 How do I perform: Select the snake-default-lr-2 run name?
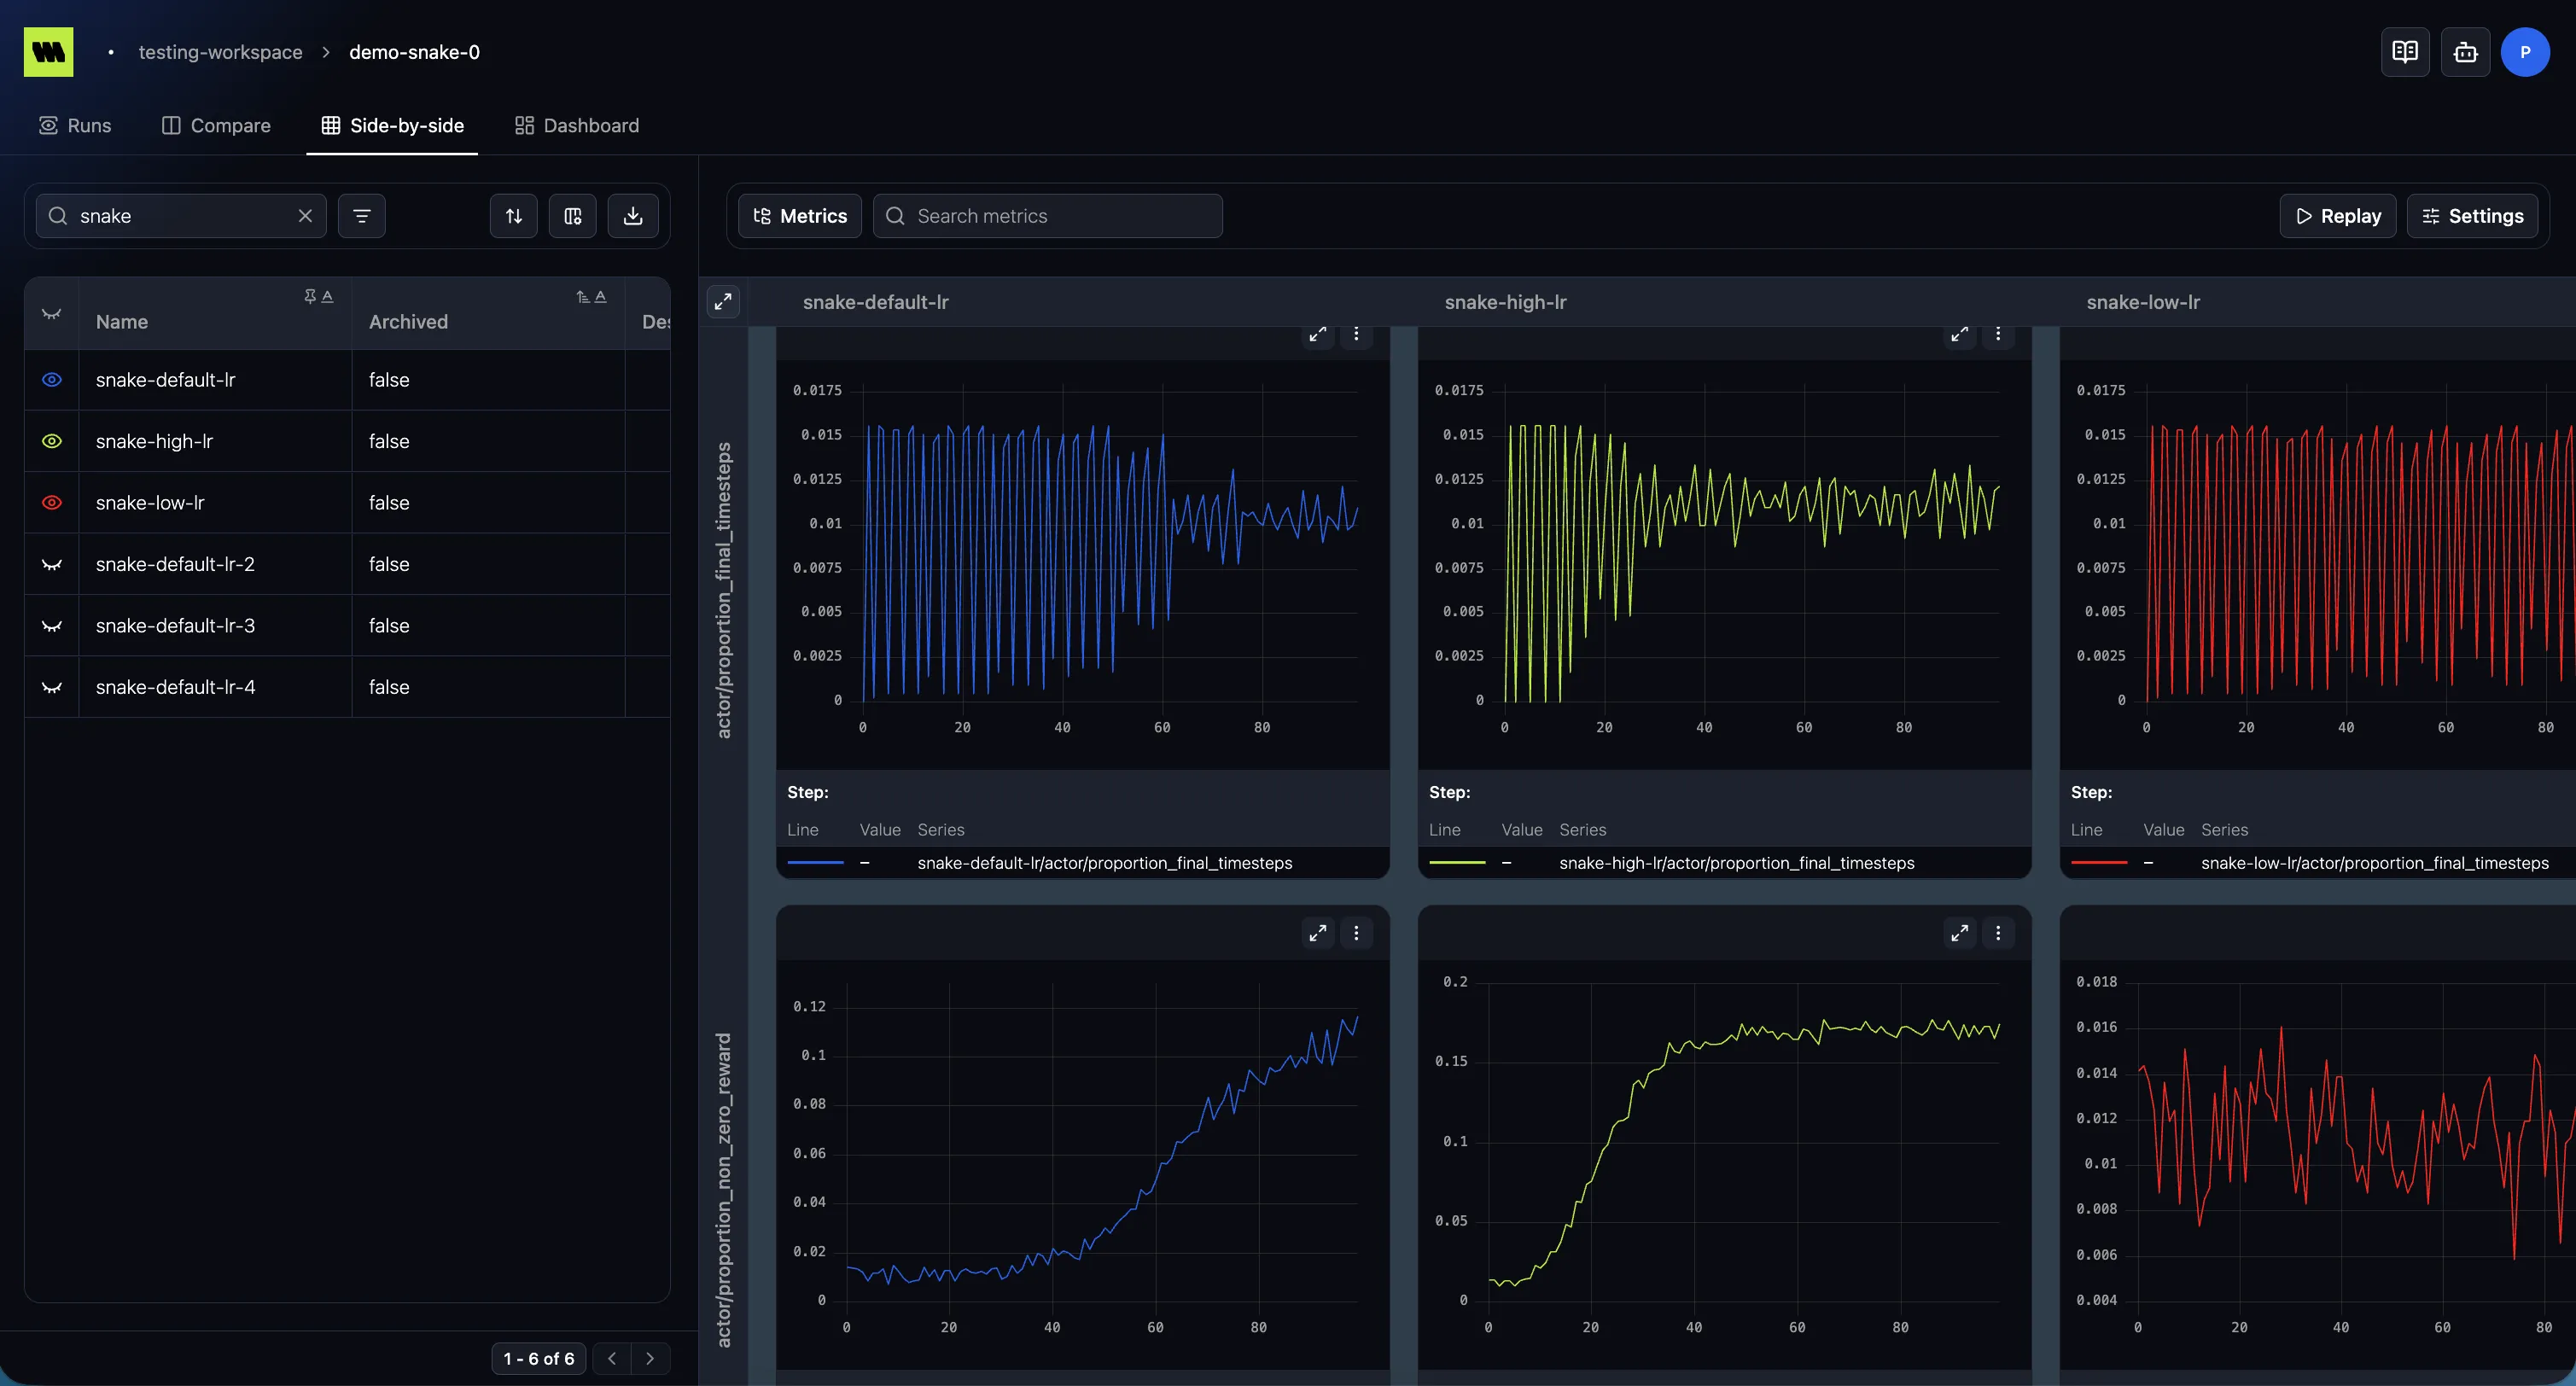[x=175, y=564]
